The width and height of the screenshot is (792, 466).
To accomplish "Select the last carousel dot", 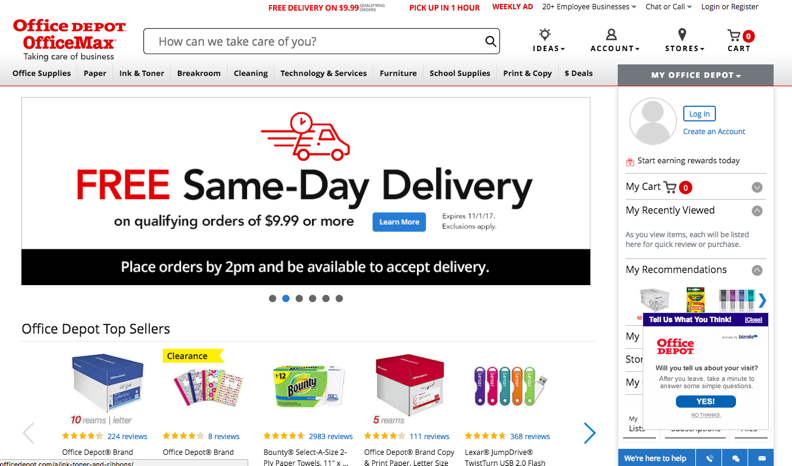I will click(339, 298).
